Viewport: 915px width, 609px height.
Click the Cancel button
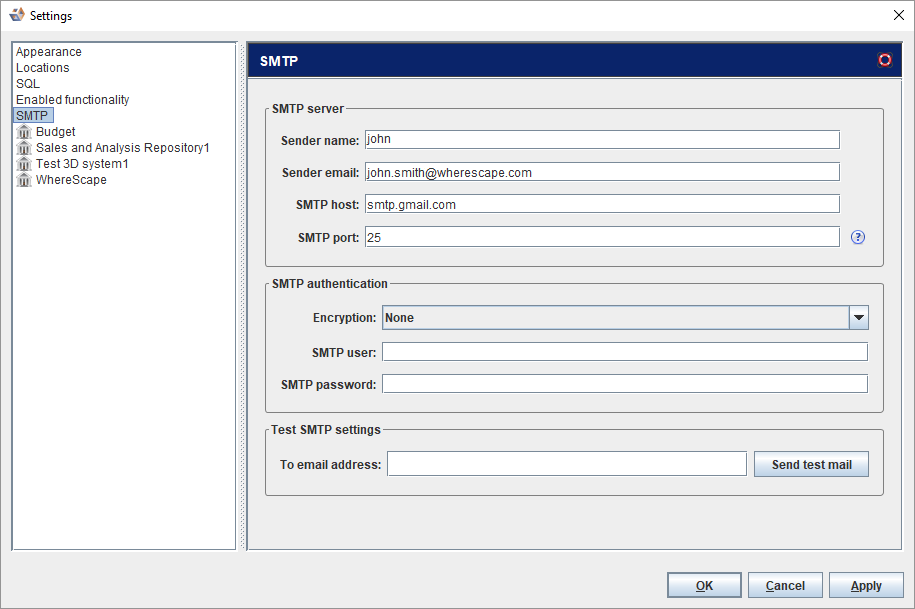[785, 586]
